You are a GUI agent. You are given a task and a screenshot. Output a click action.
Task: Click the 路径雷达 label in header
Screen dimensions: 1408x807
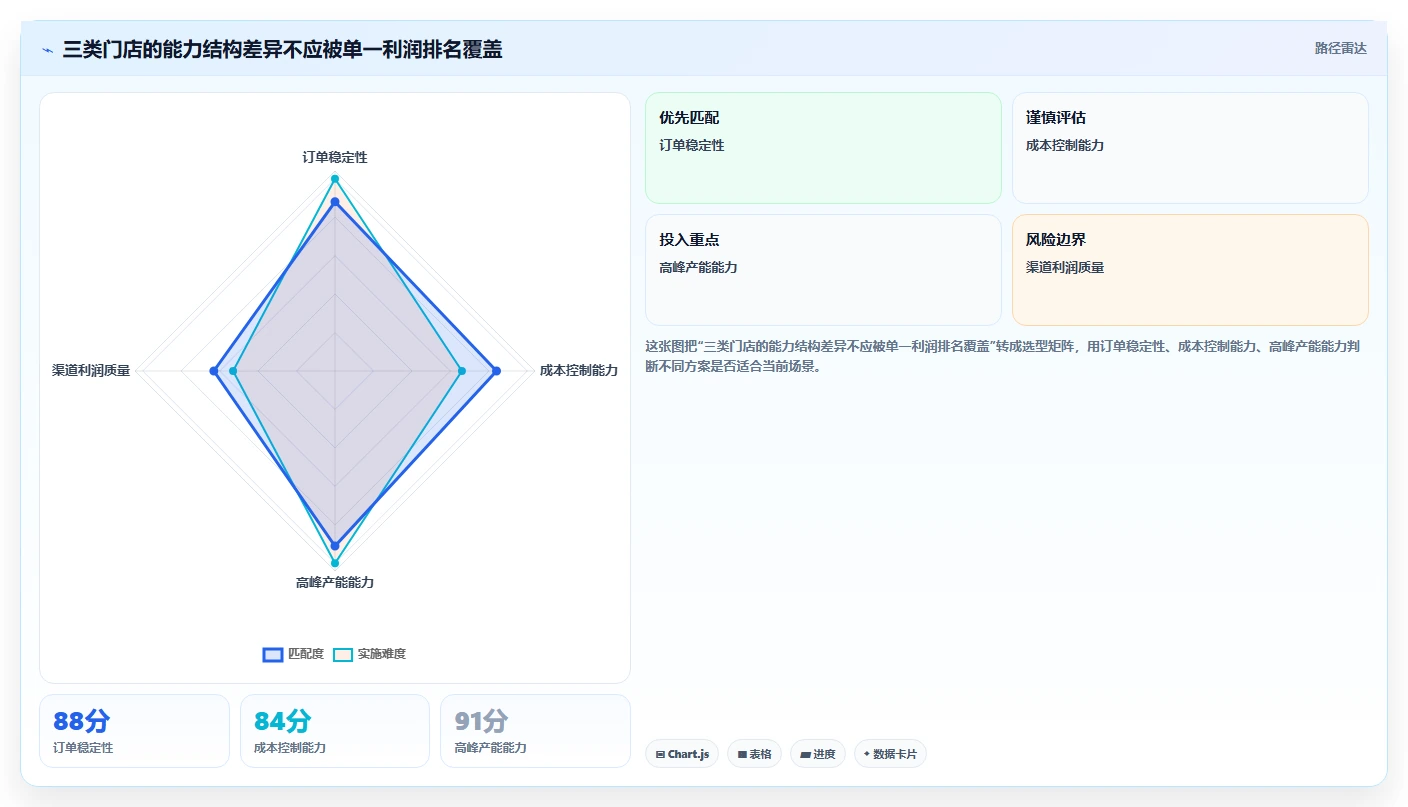[1340, 48]
